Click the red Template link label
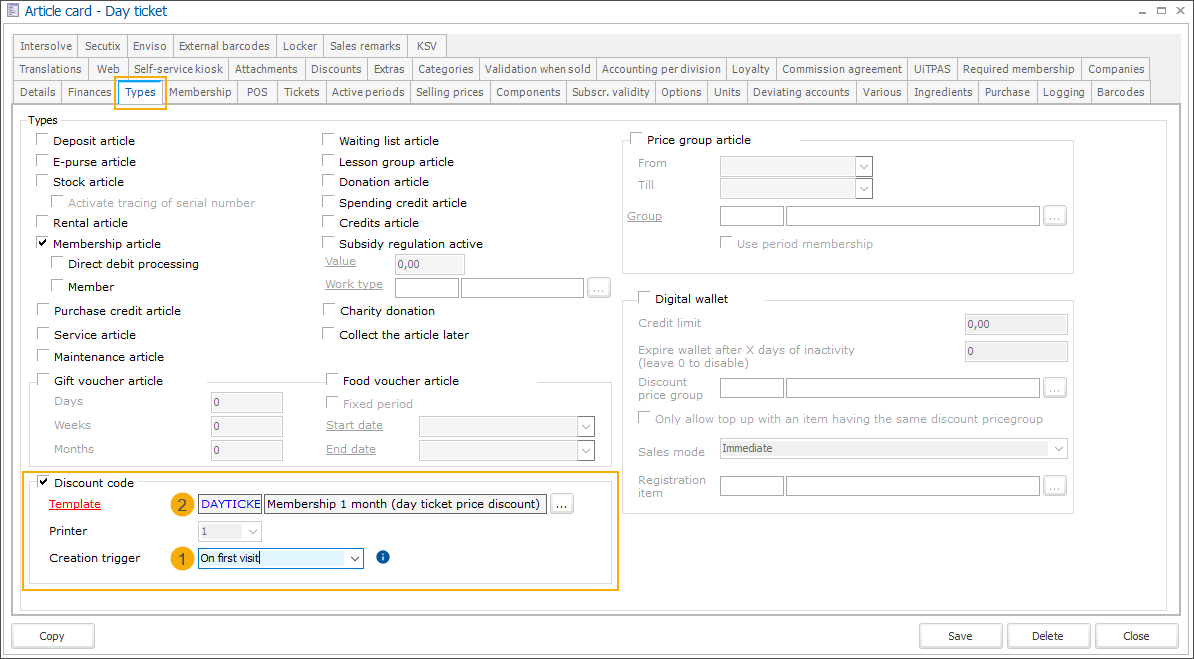1194x659 pixels. coord(75,504)
